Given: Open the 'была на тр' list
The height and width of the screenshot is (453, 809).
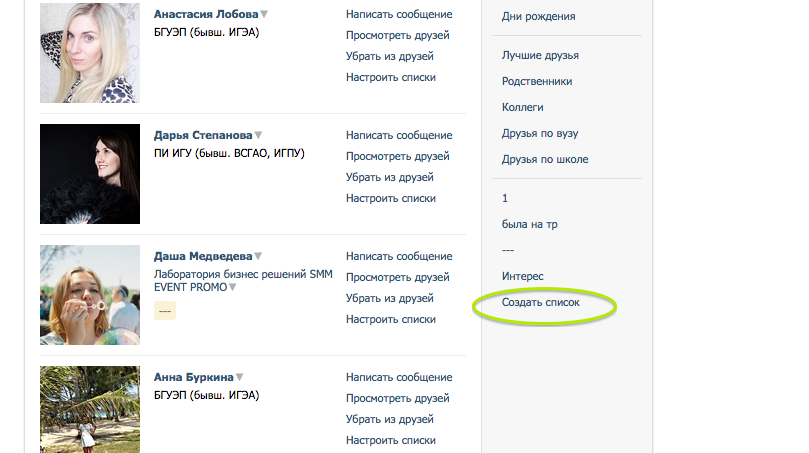Looking at the screenshot, I should 530,224.
